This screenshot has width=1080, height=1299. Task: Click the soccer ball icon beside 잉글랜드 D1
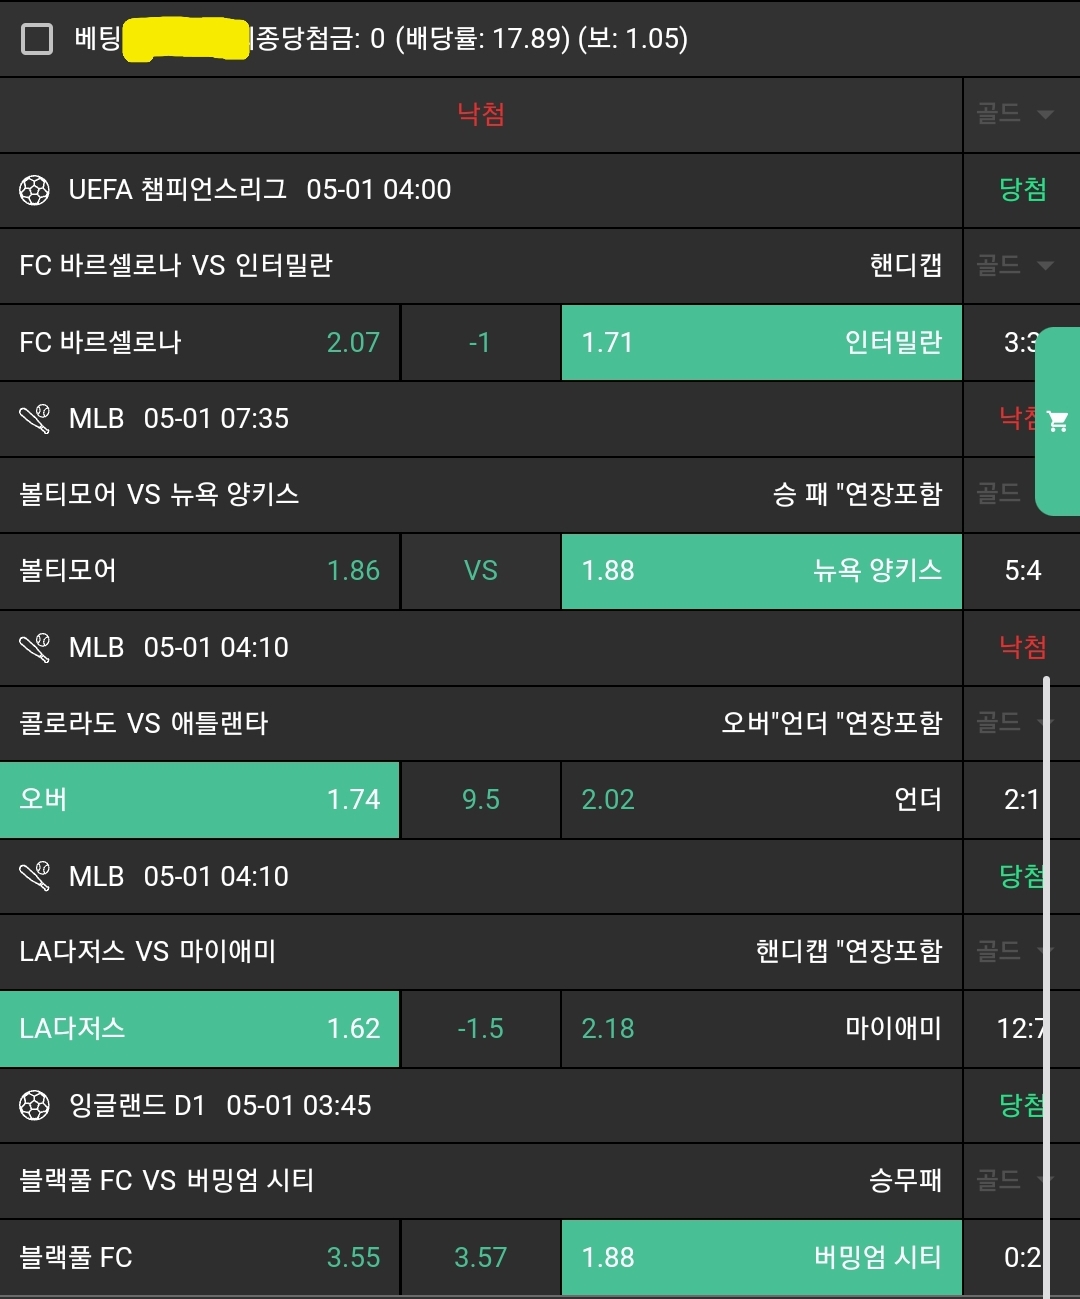34,1106
